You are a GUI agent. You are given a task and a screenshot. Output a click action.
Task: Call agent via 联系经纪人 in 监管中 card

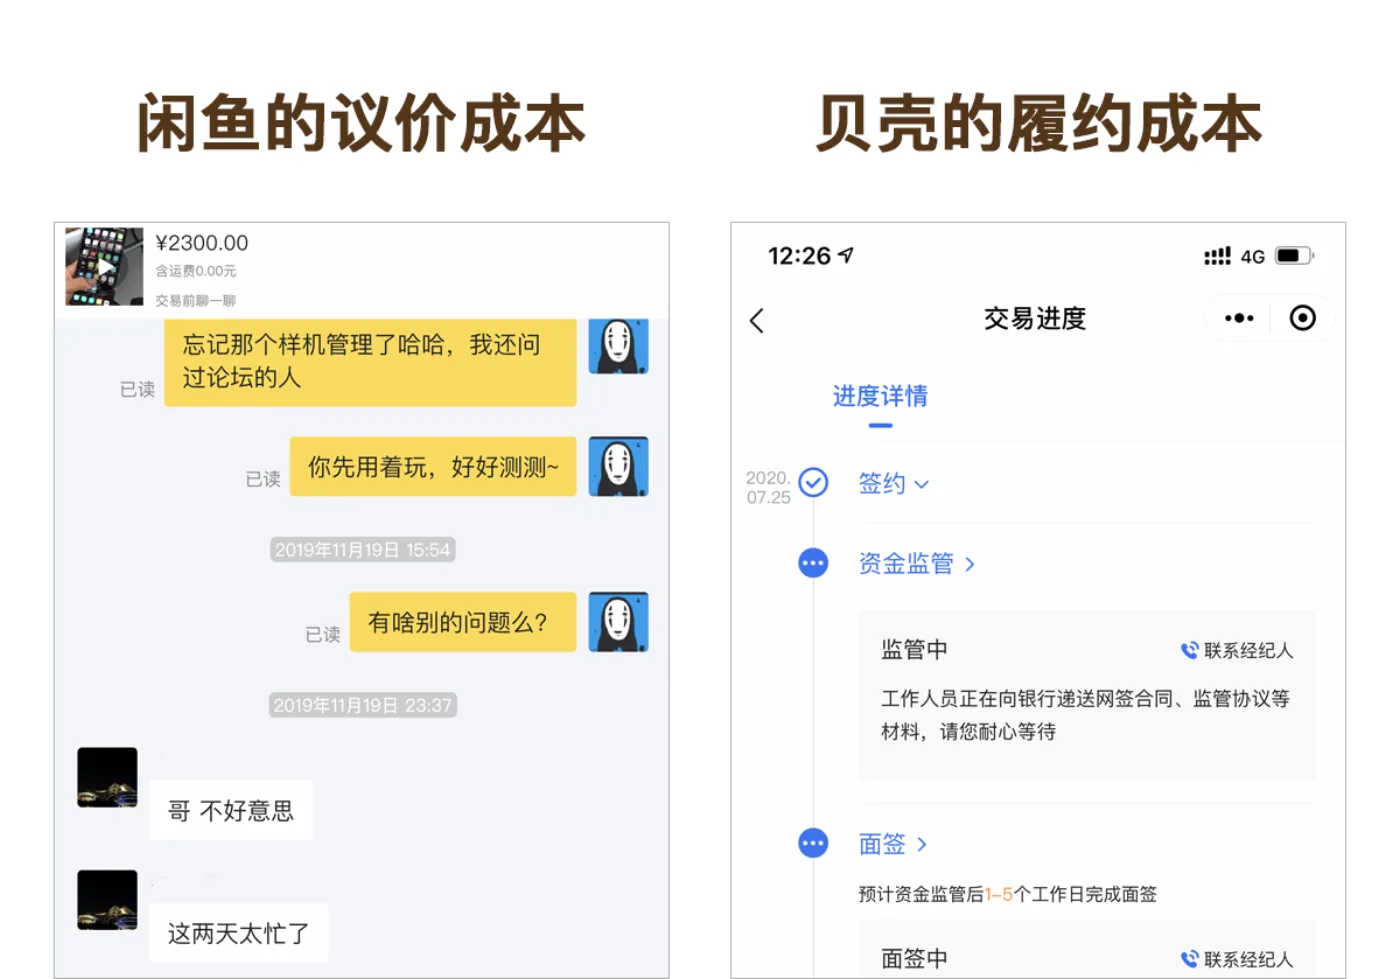[x=1237, y=651]
